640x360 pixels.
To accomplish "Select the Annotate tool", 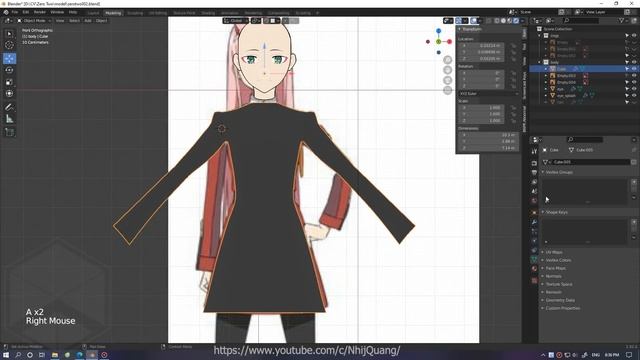I will (x=9, y=107).
